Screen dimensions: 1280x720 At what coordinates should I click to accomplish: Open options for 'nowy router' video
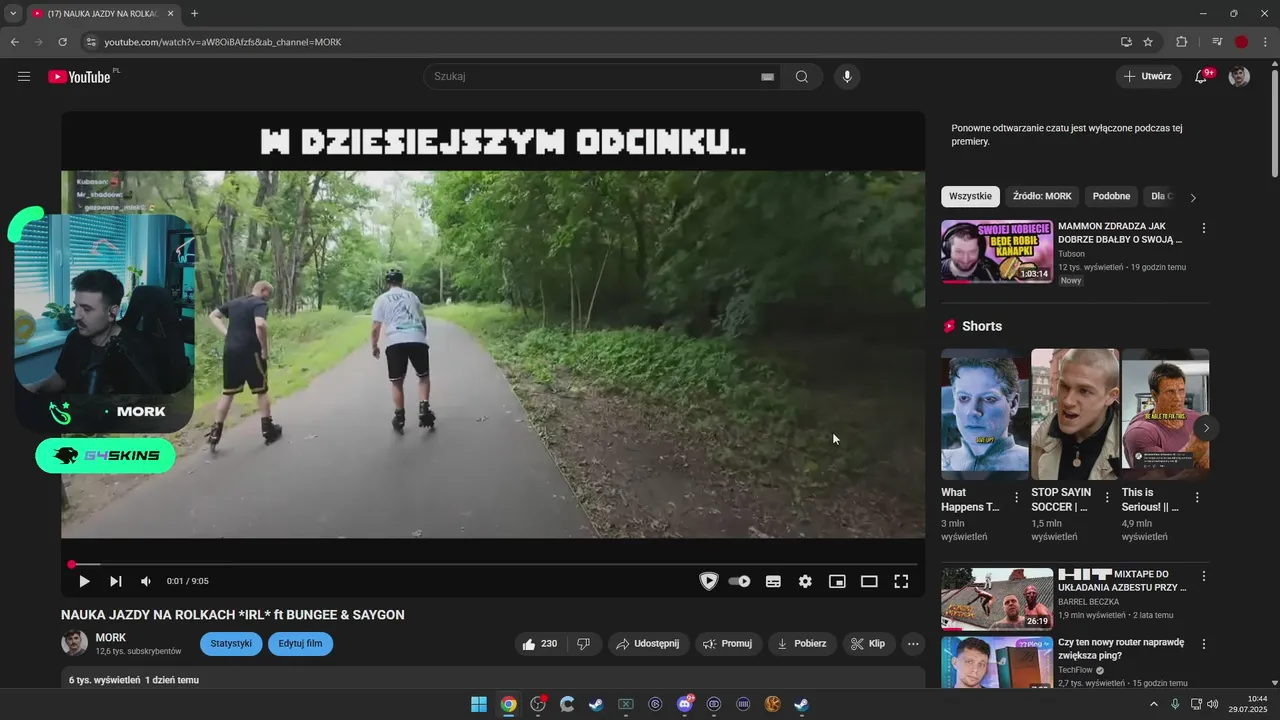click(x=1204, y=645)
